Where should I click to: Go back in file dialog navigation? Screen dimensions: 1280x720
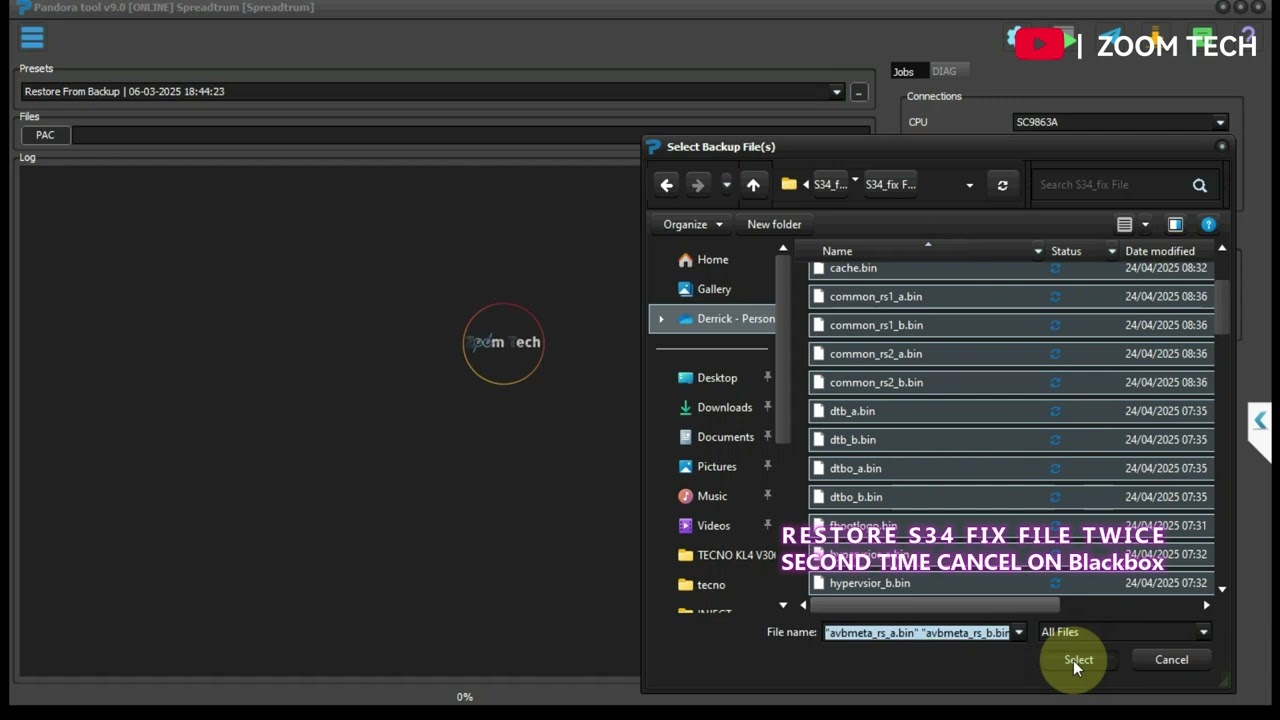coord(667,185)
